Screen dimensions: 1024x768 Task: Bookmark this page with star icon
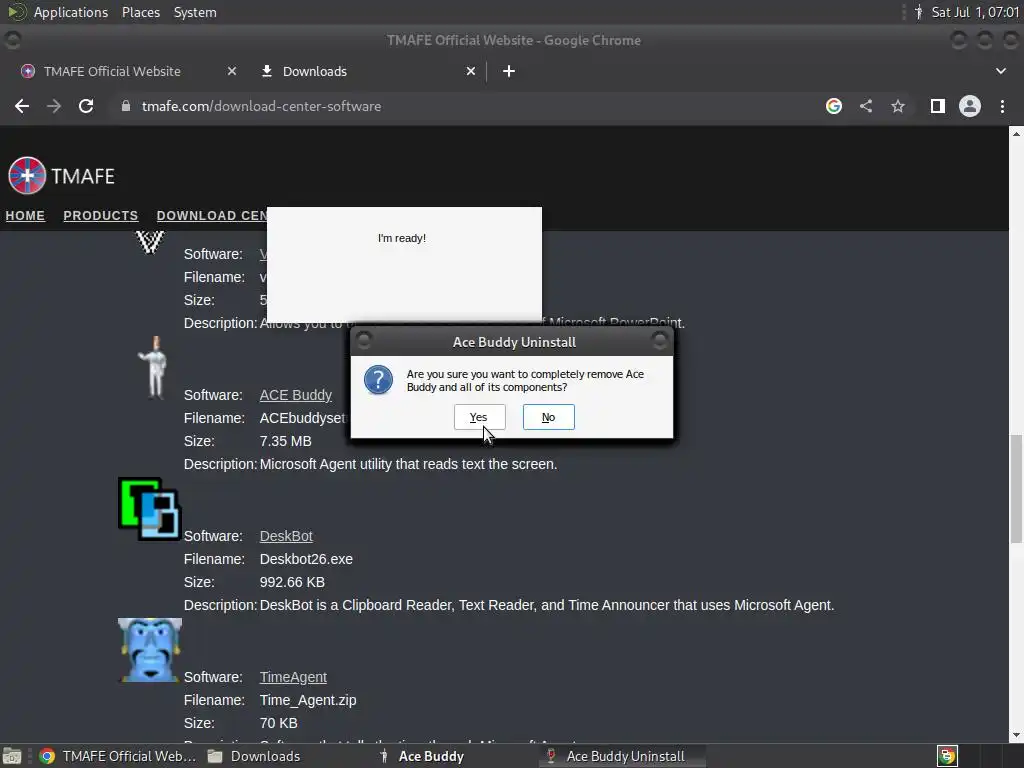[898, 106]
